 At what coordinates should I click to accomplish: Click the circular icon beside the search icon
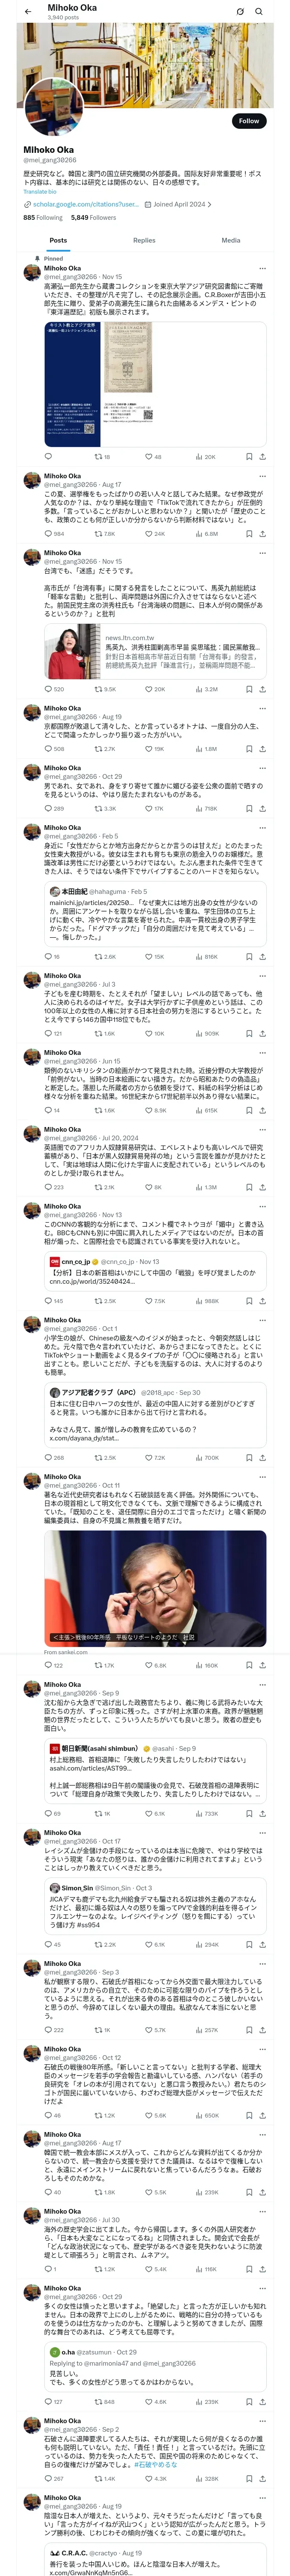pyautogui.click(x=240, y=11)
